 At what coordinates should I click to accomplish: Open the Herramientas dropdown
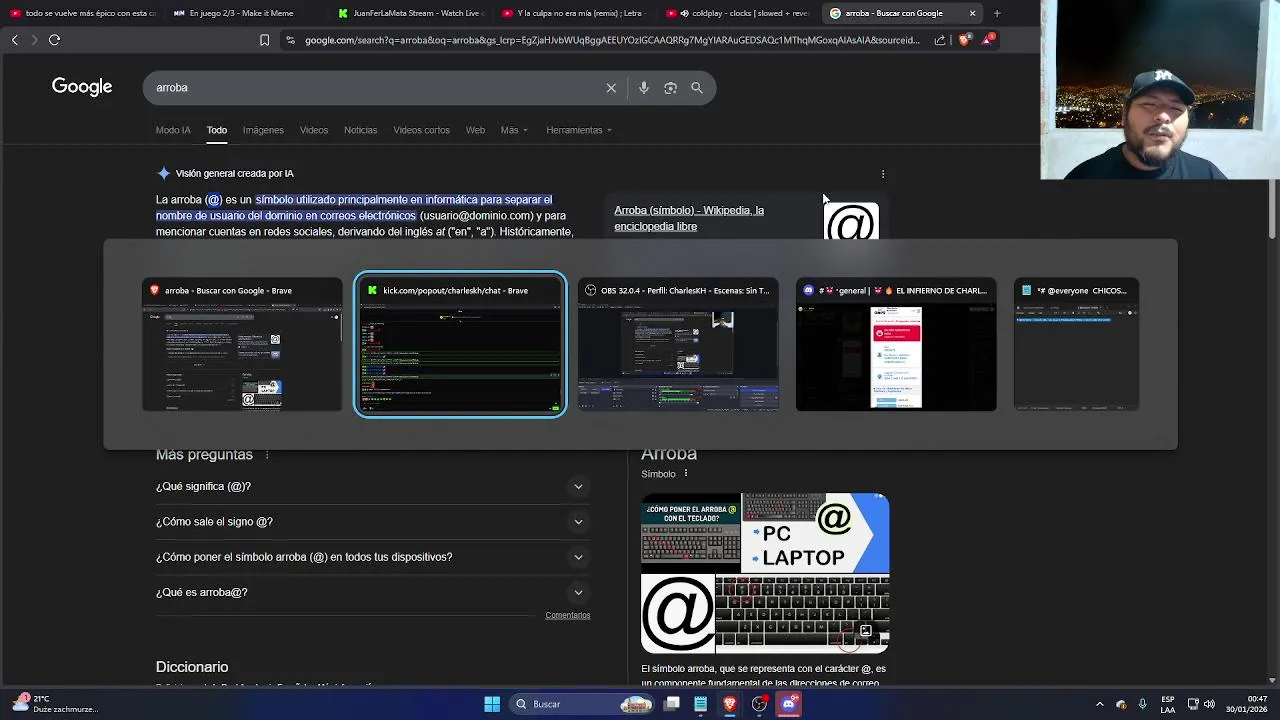[579, 130]
